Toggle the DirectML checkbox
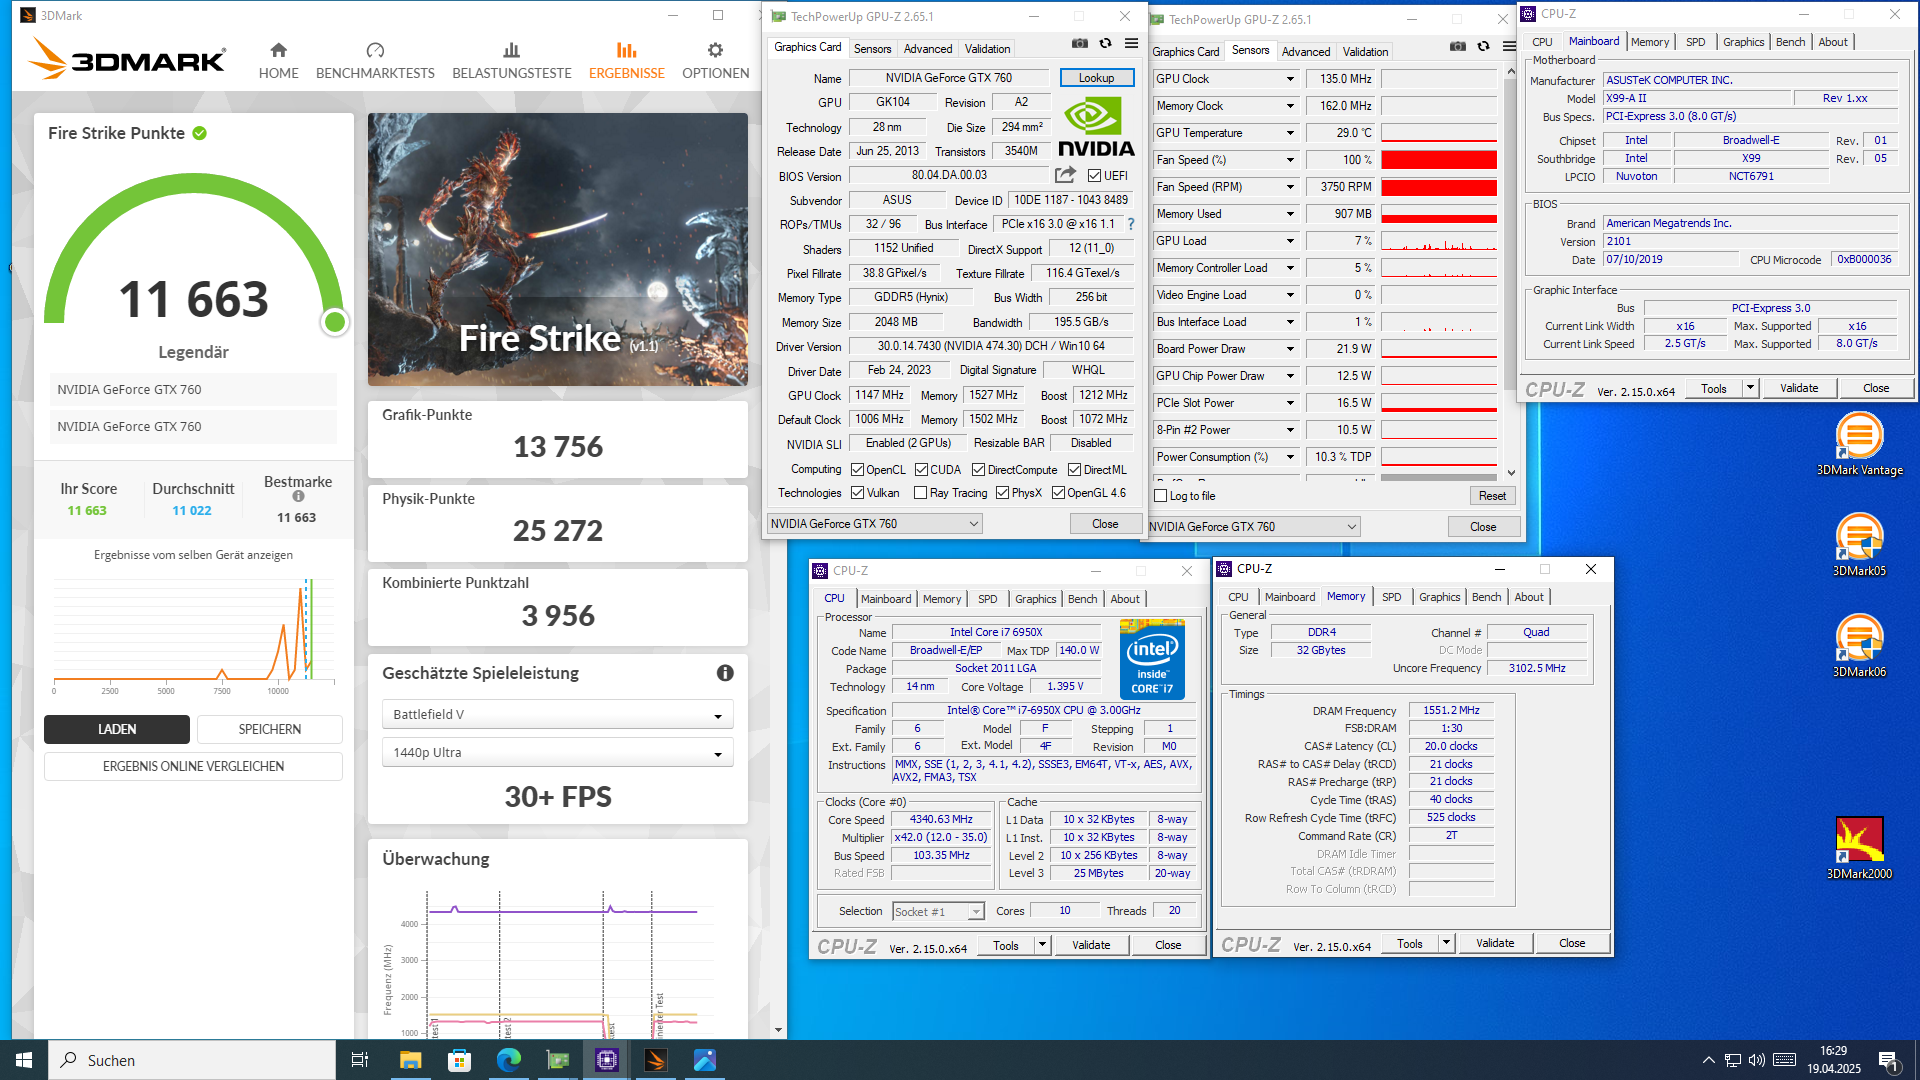This screenshot has height=1080, width=1920. [x=1074, y=470]
